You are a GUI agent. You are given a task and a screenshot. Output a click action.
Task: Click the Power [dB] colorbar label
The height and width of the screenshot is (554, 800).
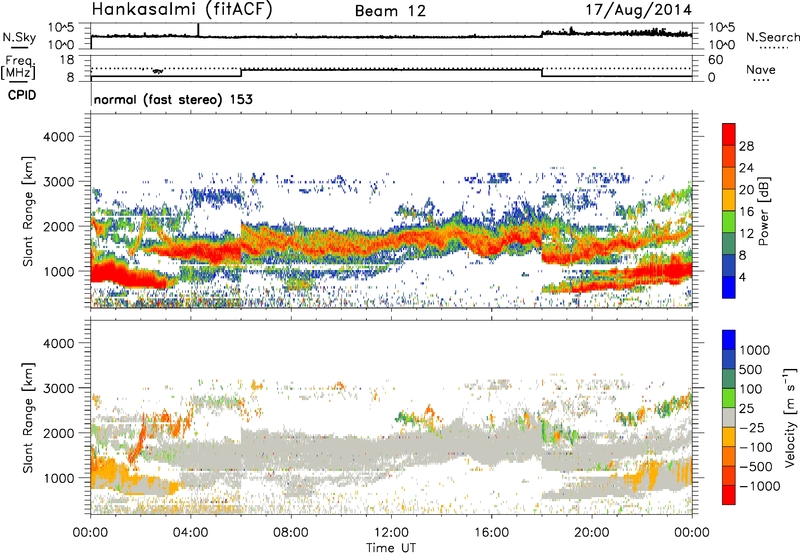(x=763, y=211)
